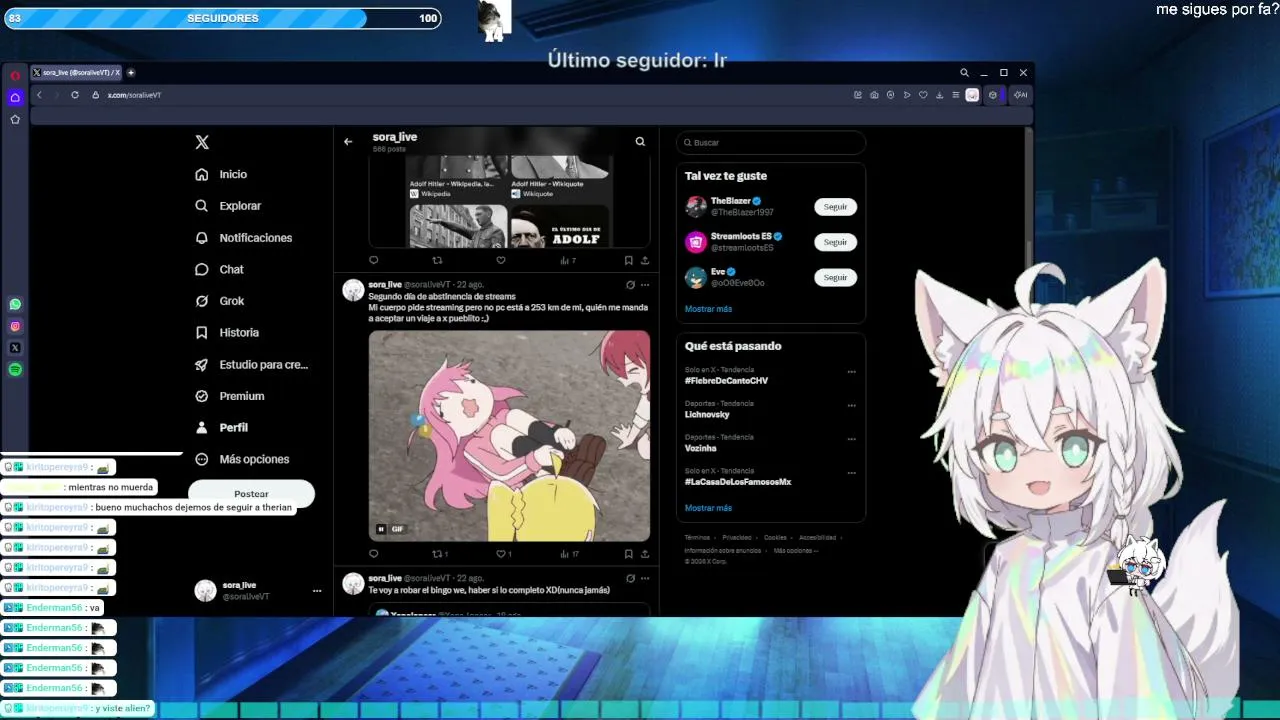Click the Buscar search field

[x=771, y=142]
